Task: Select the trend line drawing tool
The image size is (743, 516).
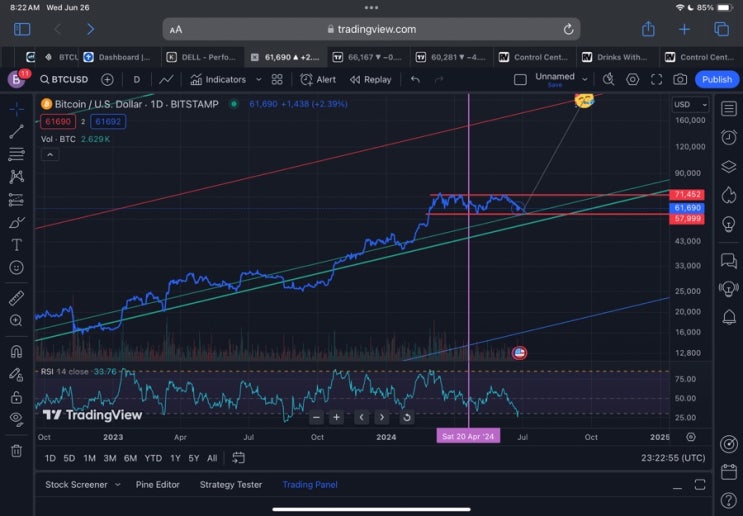Action: [x=17, y=132]
